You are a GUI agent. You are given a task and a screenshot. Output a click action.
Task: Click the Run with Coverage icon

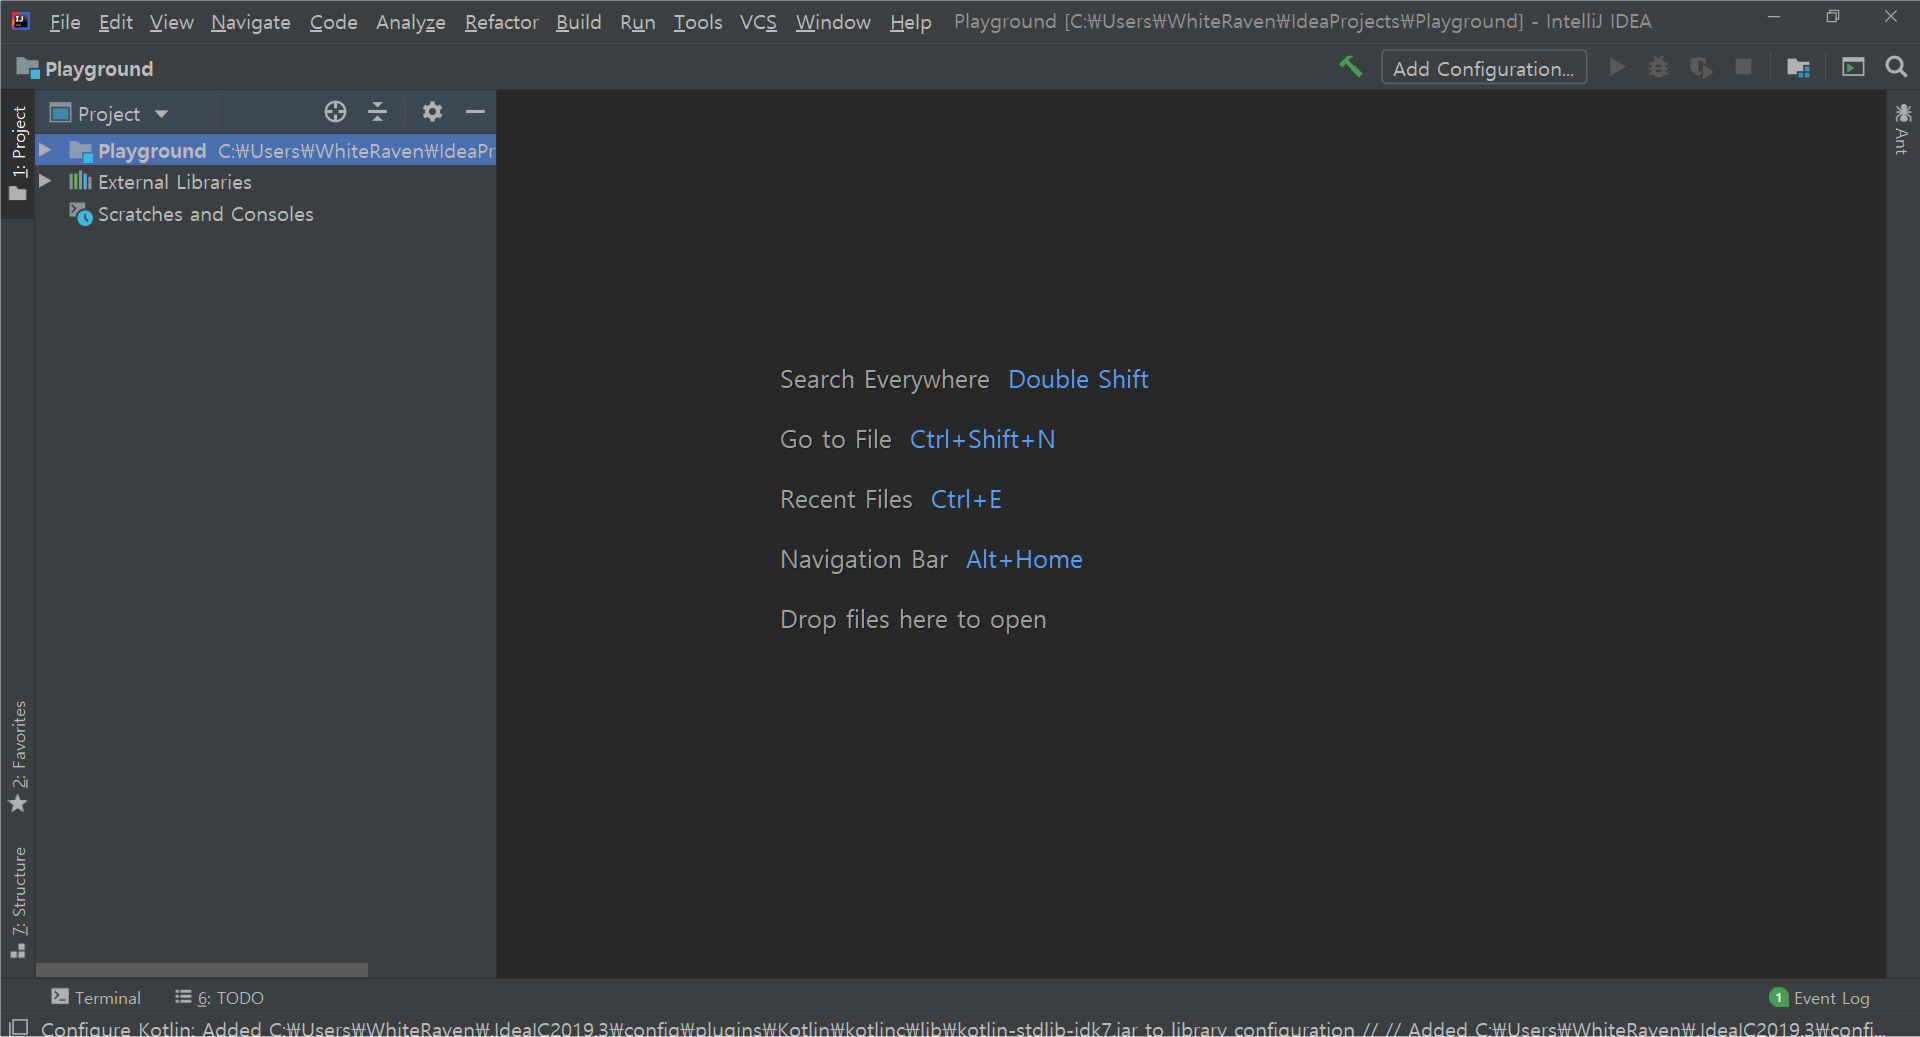pos(1701,67)
